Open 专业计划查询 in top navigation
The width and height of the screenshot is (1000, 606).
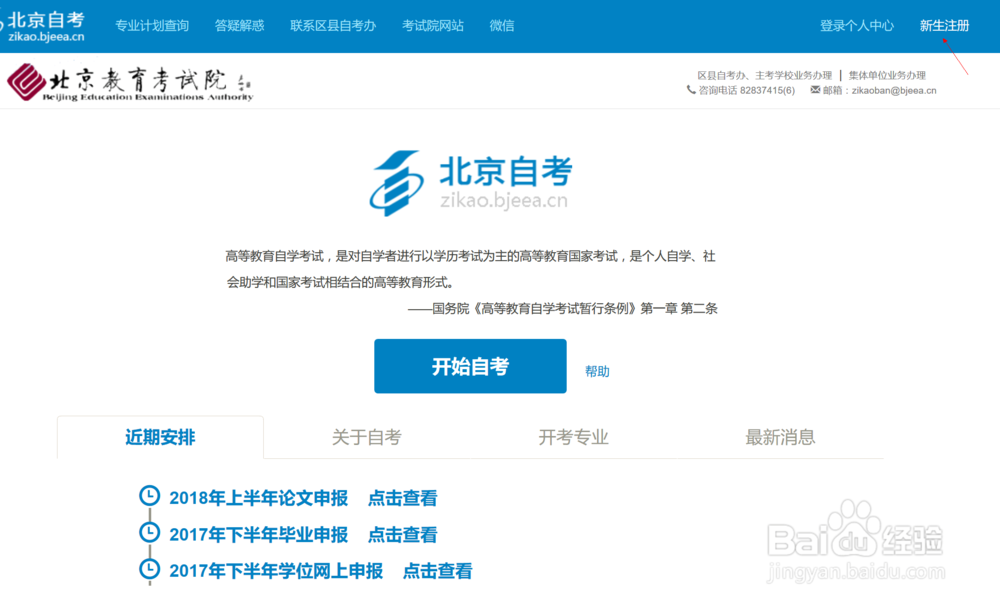pos(152,26)
